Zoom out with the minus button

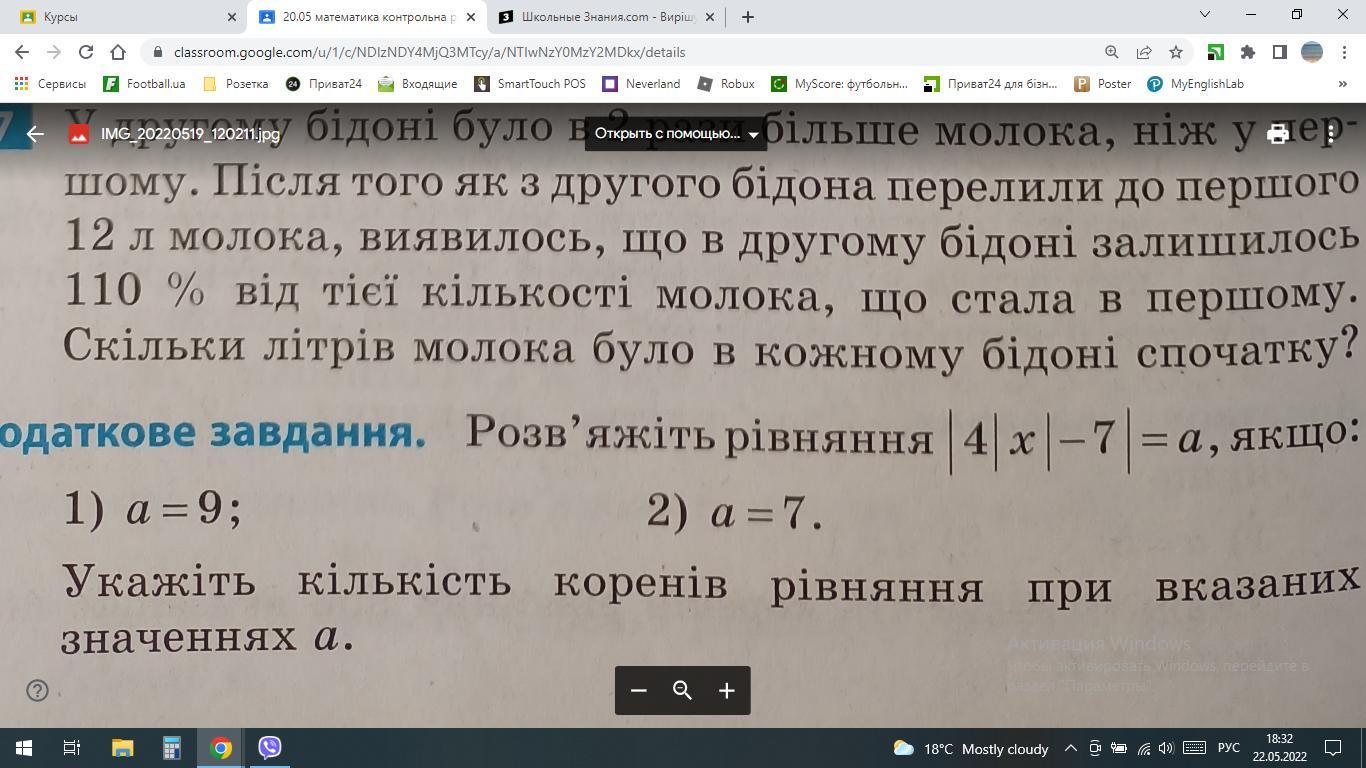coord(639,690)
